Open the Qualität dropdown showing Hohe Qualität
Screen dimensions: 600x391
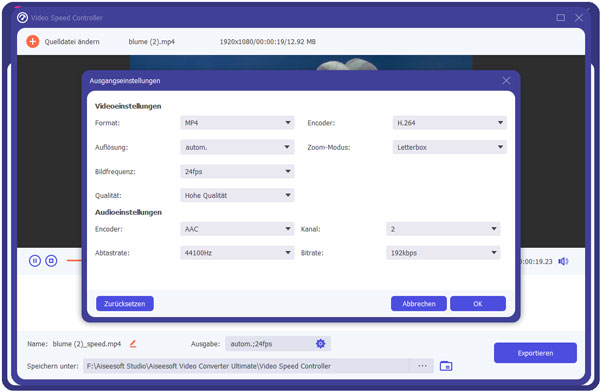237,195
